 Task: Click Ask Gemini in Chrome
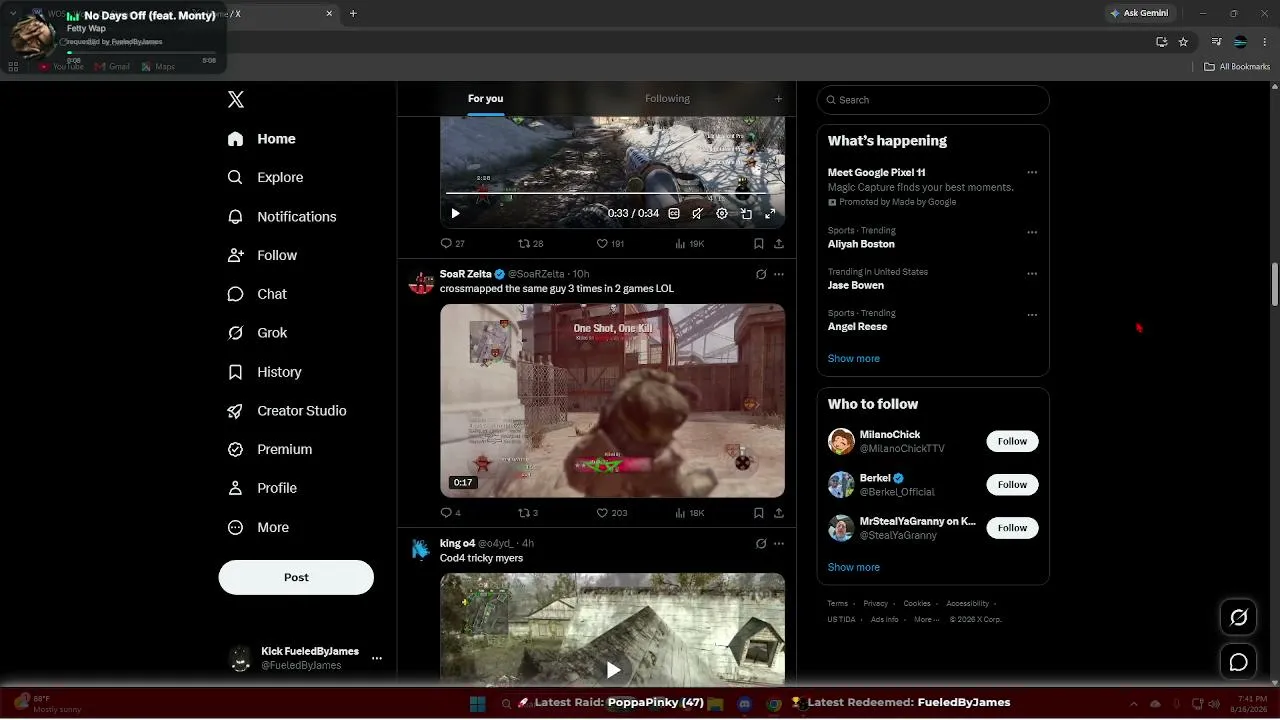tap(1138, 13)
